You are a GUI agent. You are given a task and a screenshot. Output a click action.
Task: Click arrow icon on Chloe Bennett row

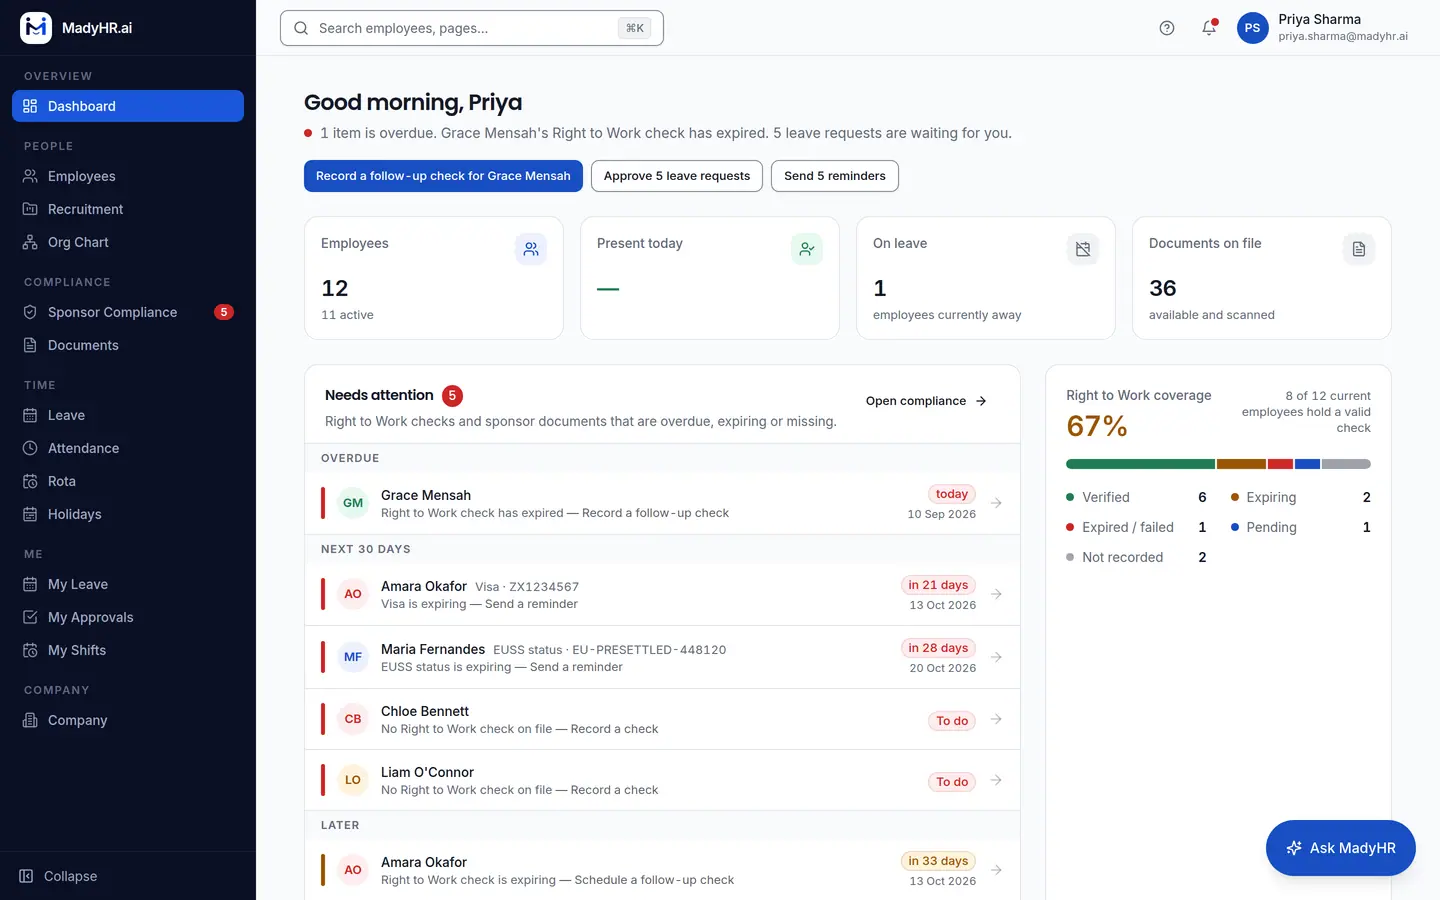point(996,719)
